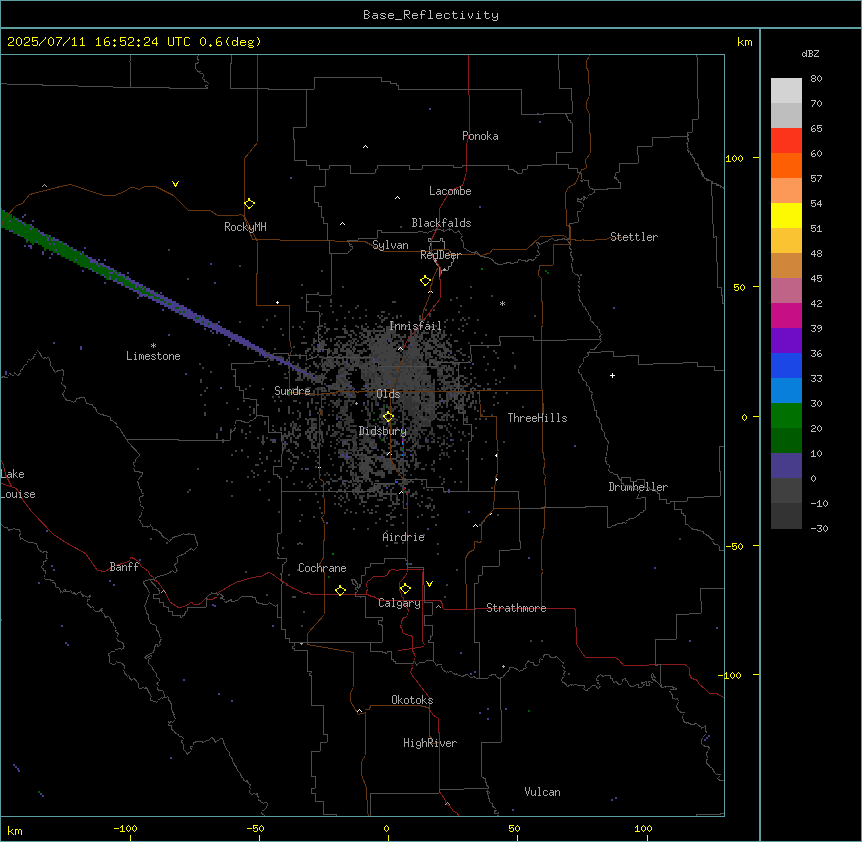Click the dBZ legend heading
The image size is (862, 842).
pyautogui.click(x=810, y=53)
